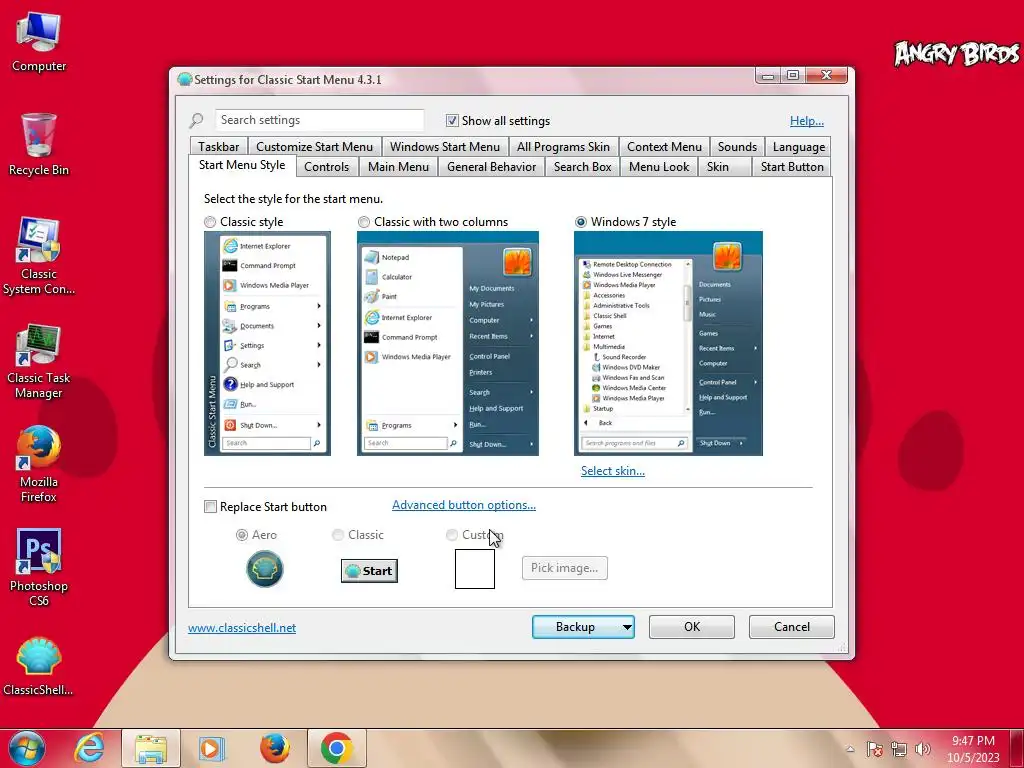Toggle the Show all settings checkbox

click(452, 120)
